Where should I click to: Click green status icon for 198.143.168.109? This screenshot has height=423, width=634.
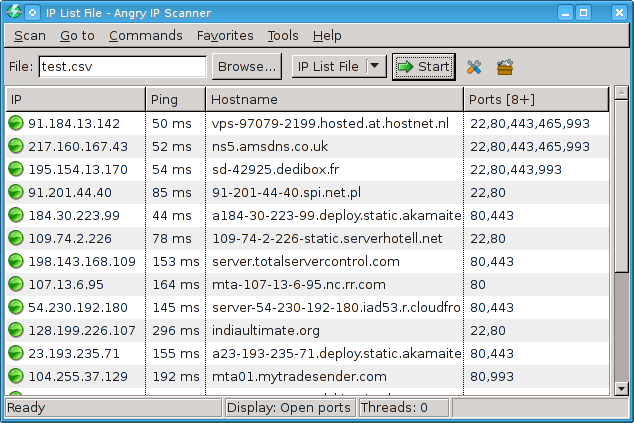click(x=16, y=261)
